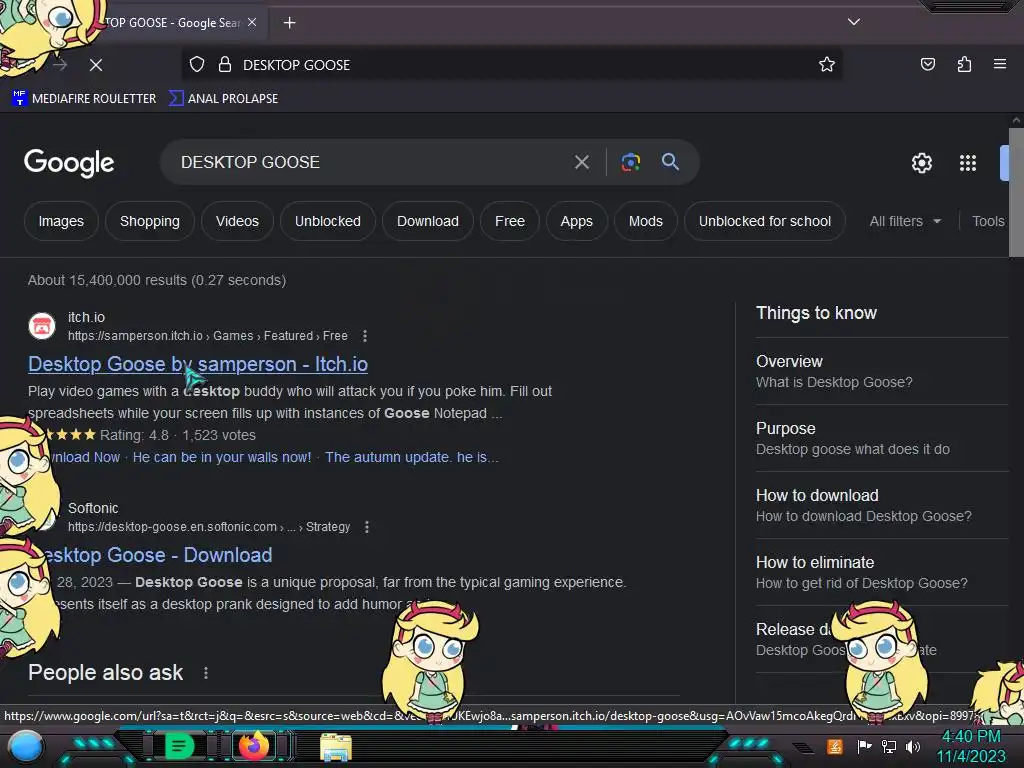Open He can be in your walls now link
Image resolution: width=1024 pixels, height=768 pixels.
[222, 457]
